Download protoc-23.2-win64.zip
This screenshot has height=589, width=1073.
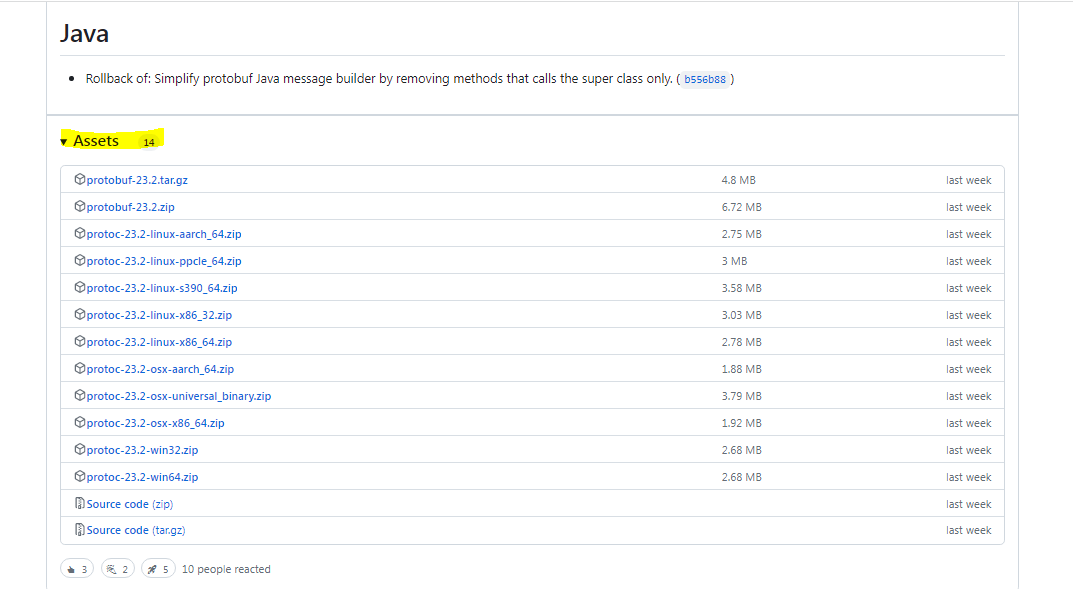click(142, 477)
